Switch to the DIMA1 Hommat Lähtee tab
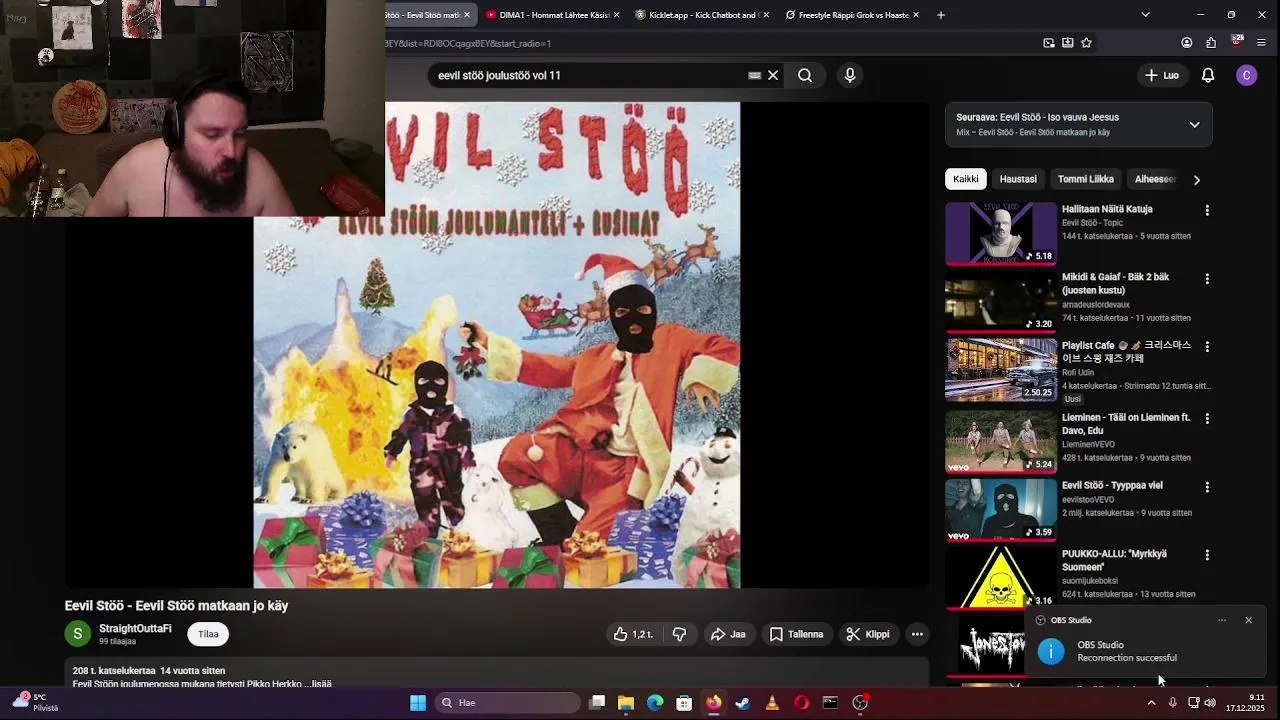The height and width of the screenshot is (720, 1280). 552,15
